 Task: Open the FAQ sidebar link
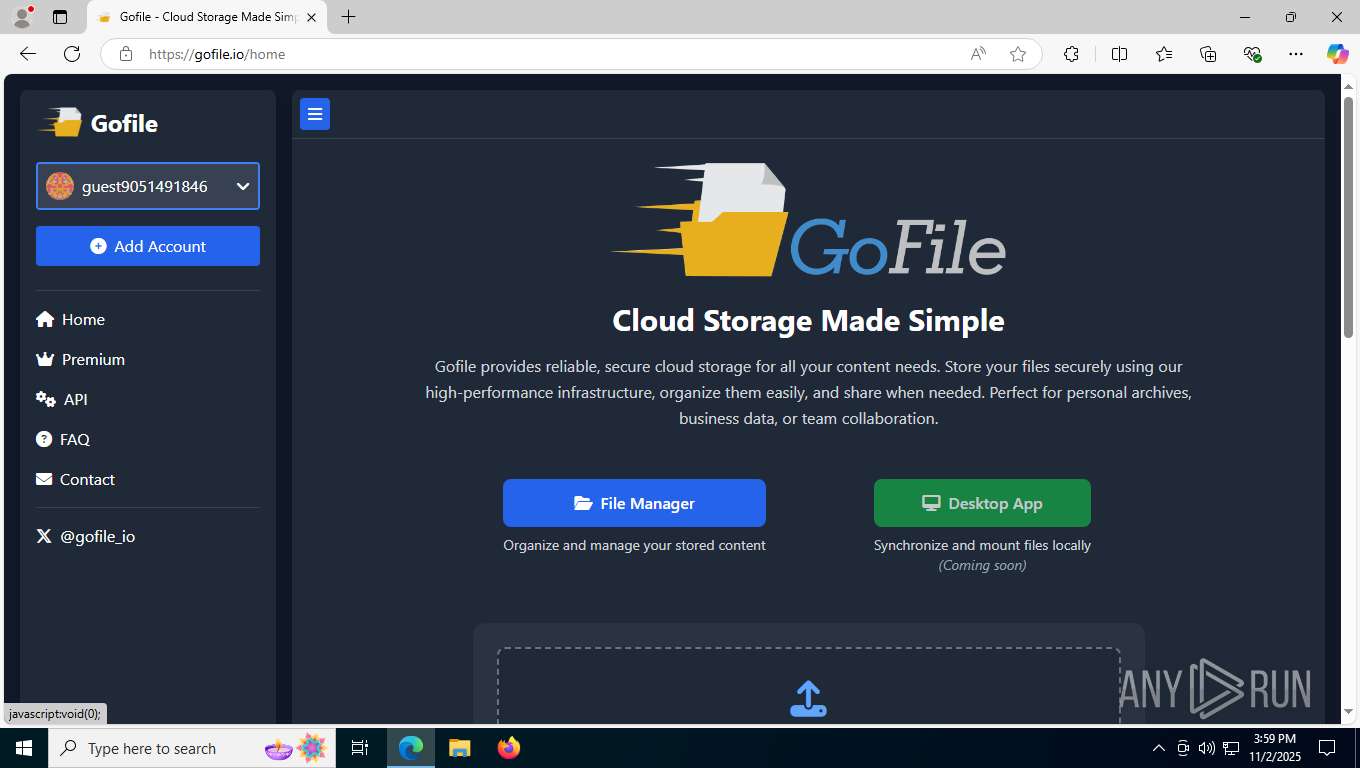pos(63,439)
